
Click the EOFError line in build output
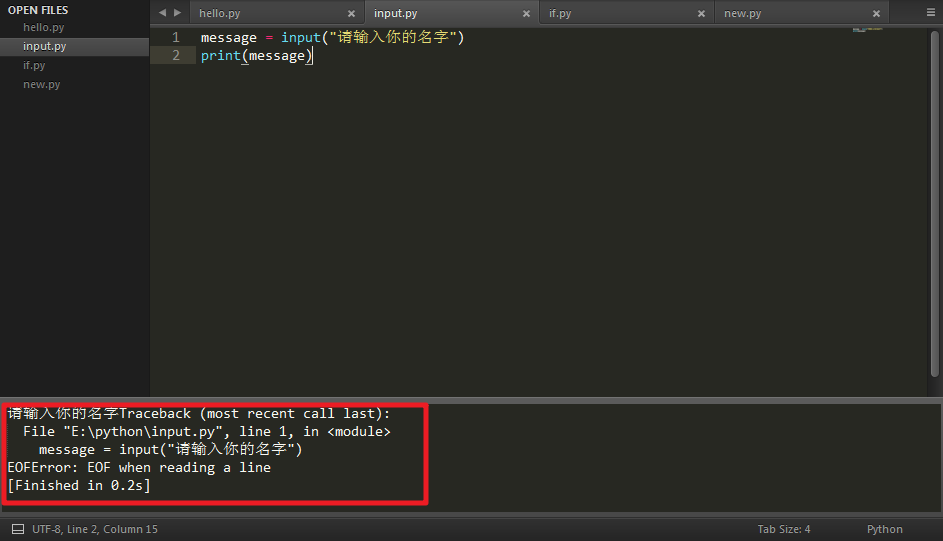[x=139, y=467]
